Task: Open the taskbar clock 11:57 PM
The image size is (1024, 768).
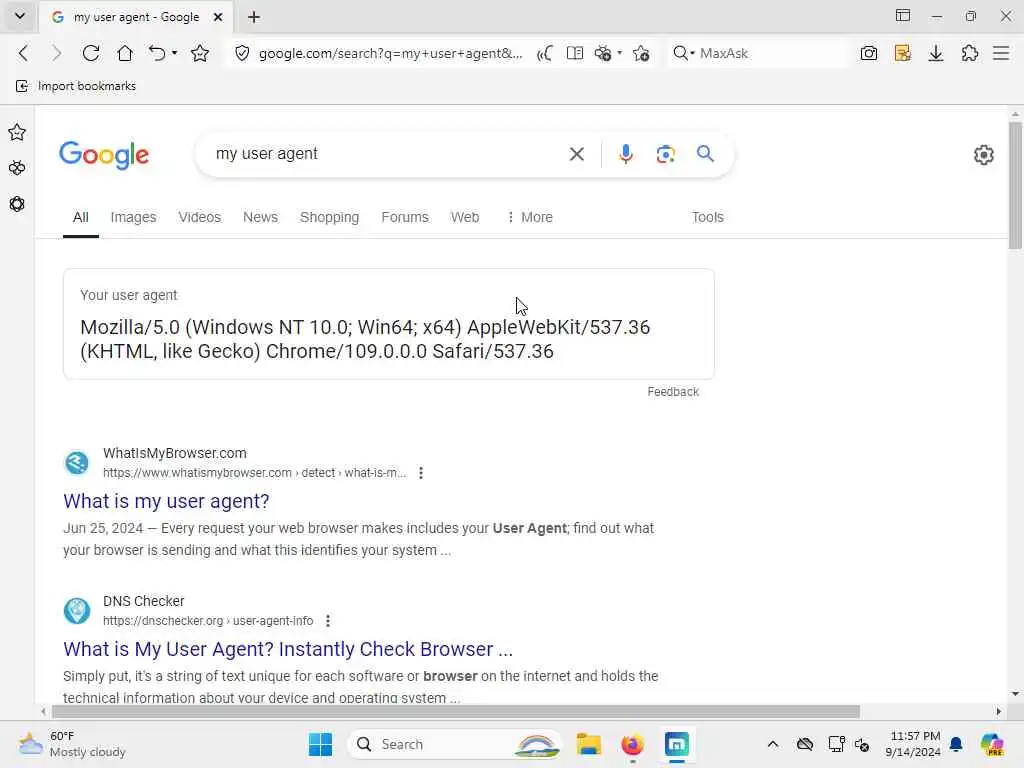Action: (913, 744)
